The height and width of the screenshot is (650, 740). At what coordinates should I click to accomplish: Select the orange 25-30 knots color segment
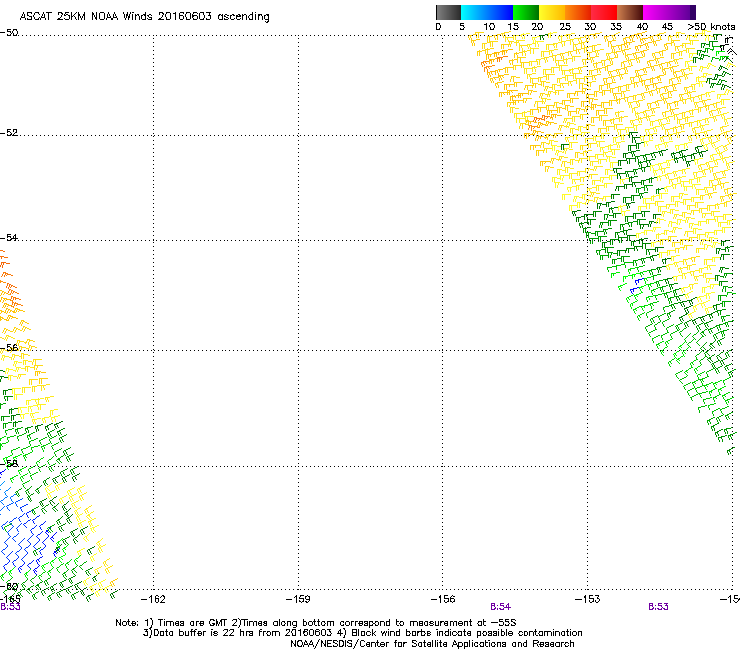578,12
